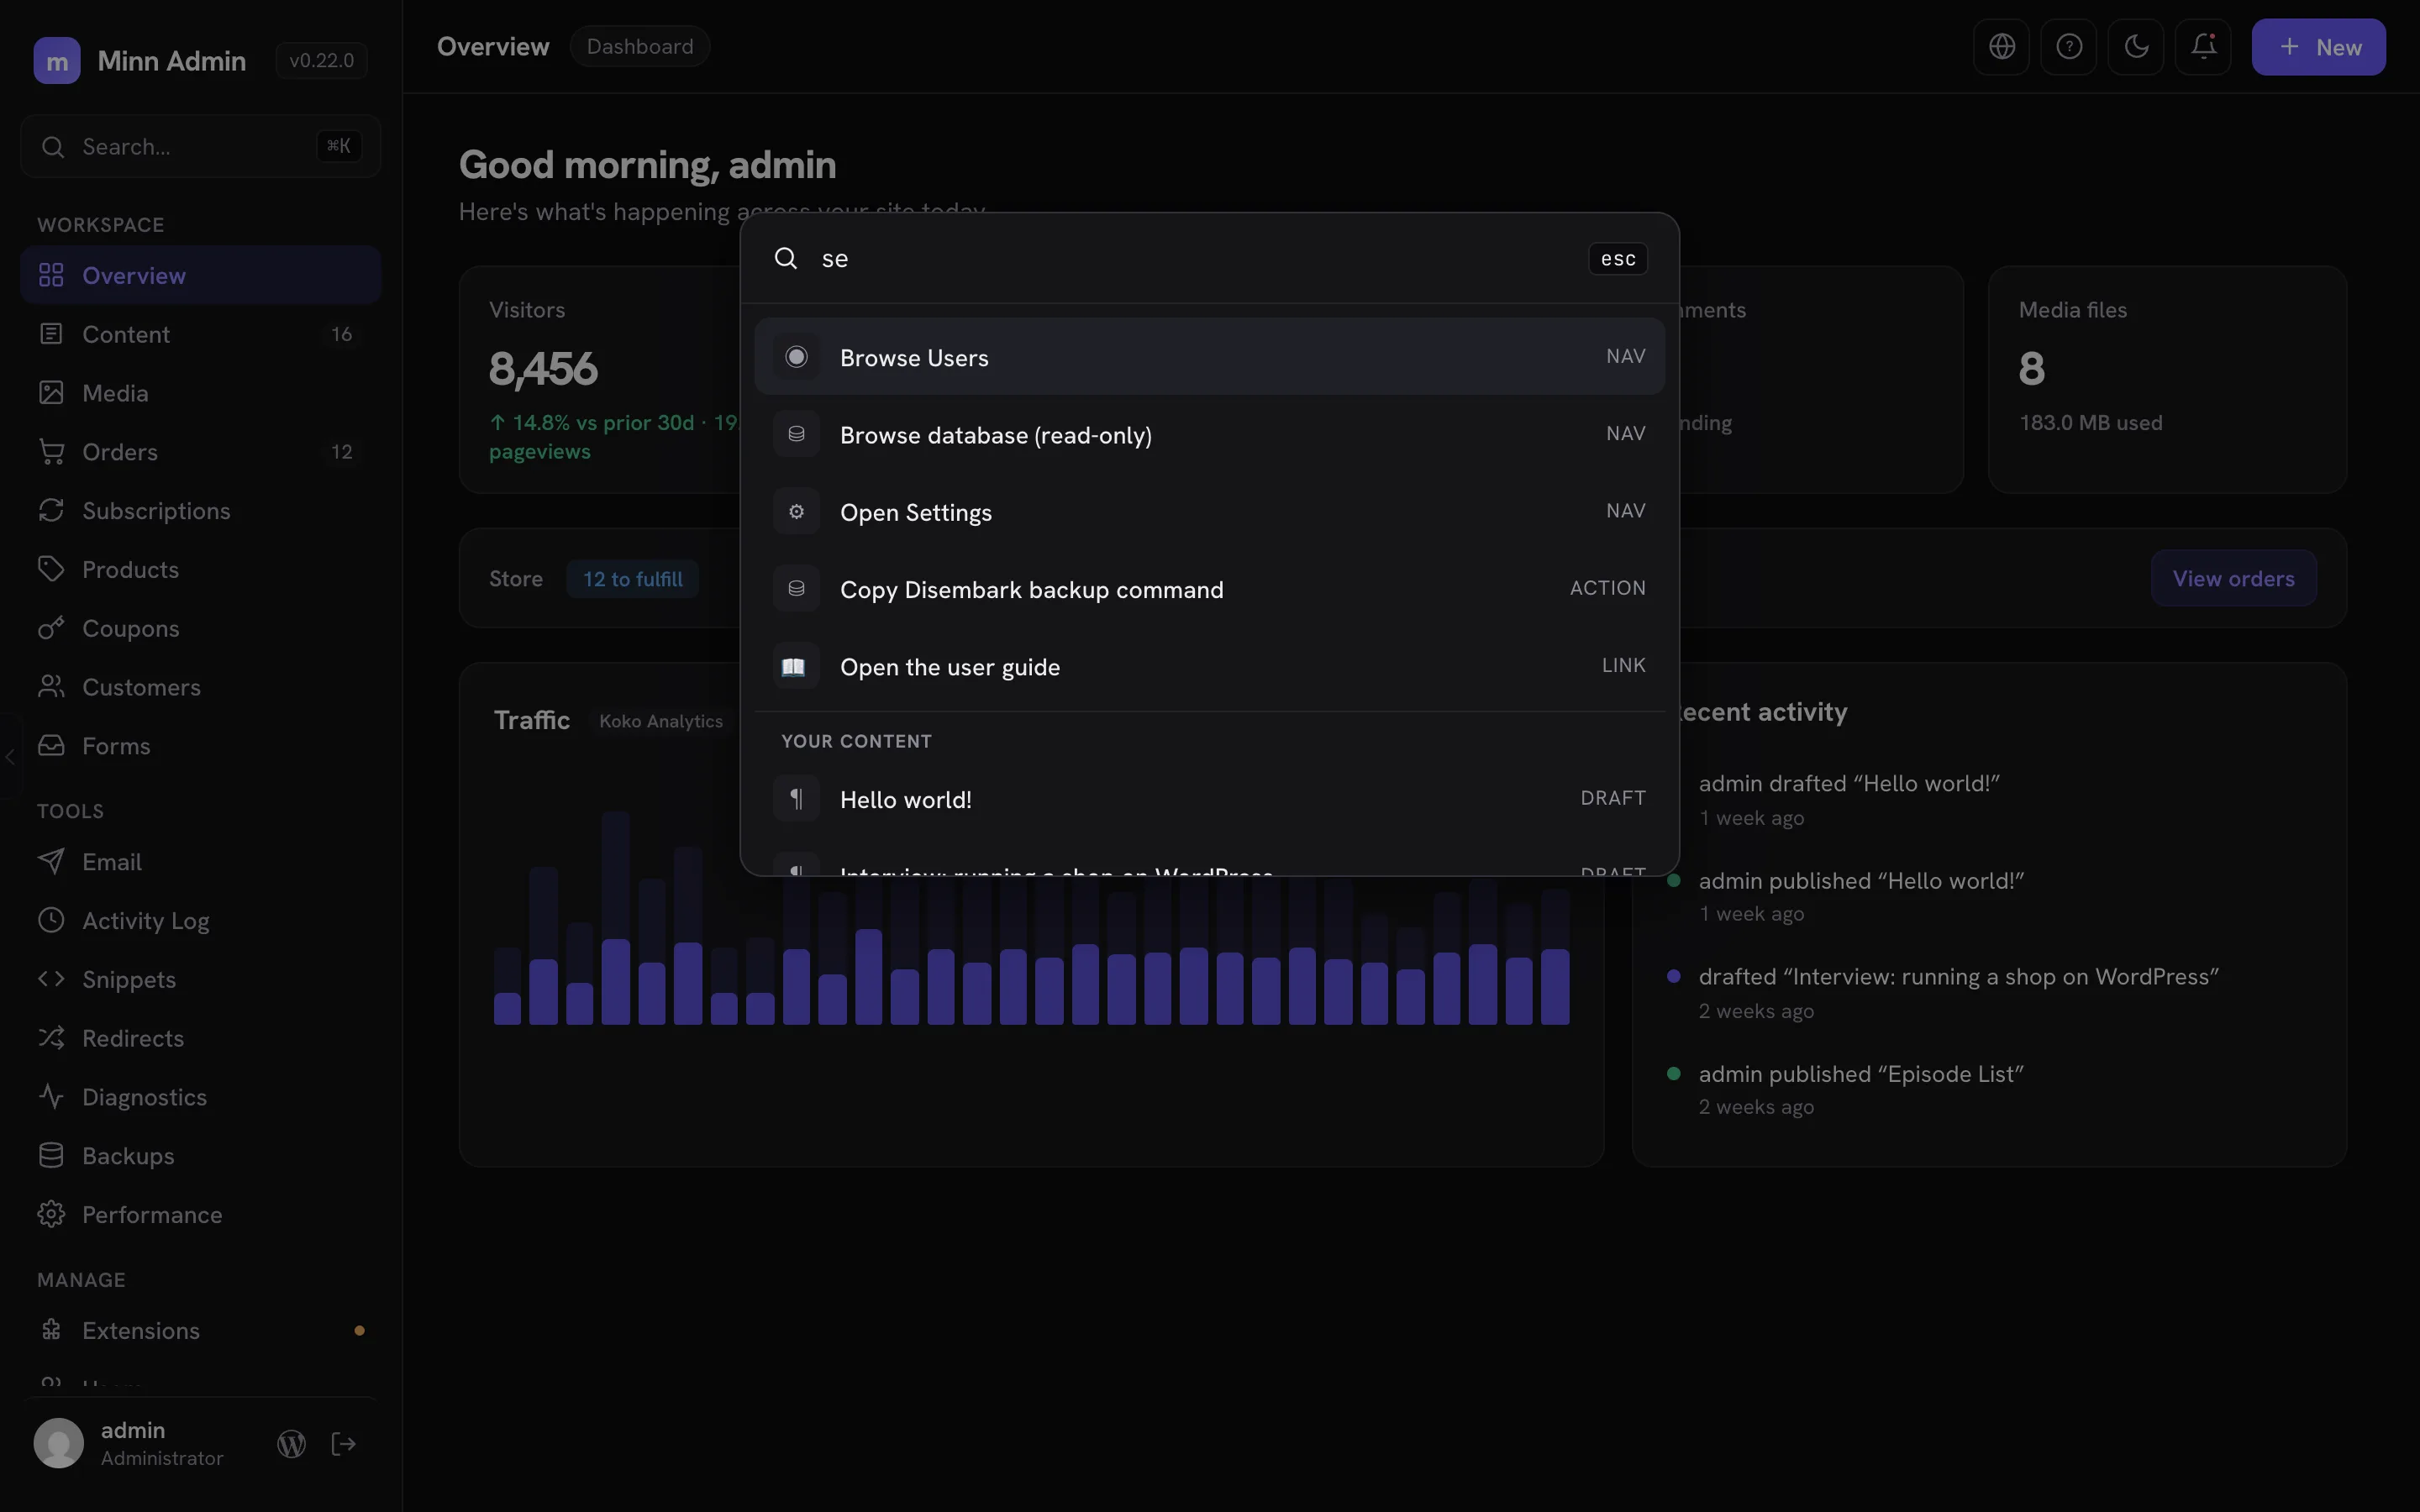The width and height of the screenshot is (2420, 1512).
Task: Click the Forms inbox icon
Action: click(x=51, y=746)
